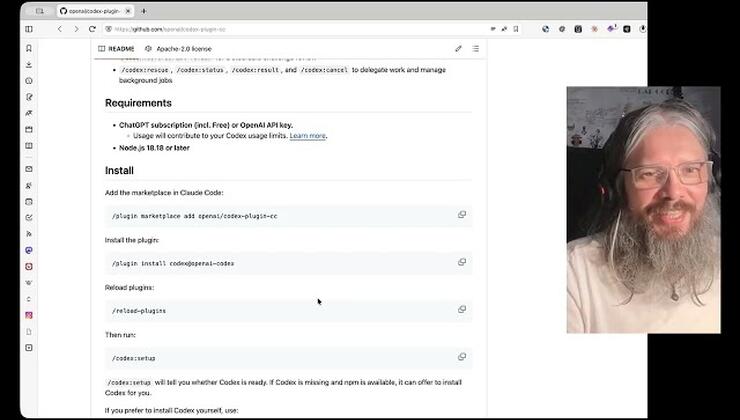
Task: Close the codex-plugin-cc browser tab
Action: coord(127,11)
